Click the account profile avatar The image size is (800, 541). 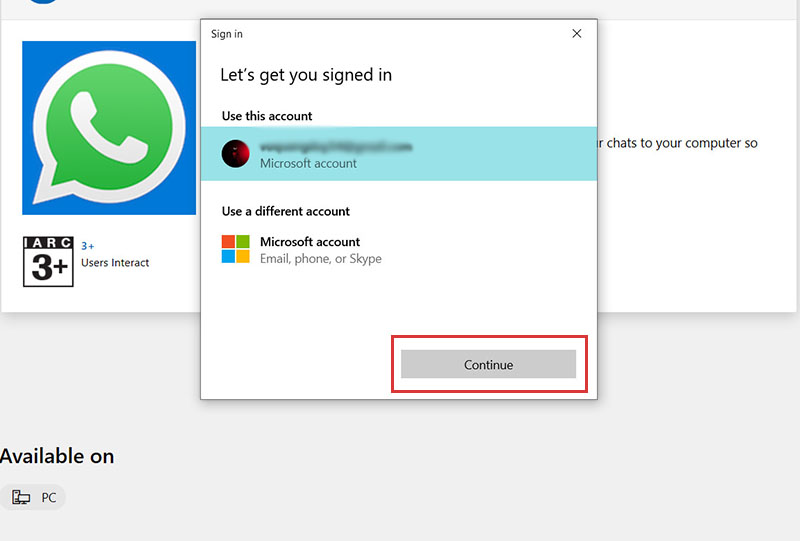[236, 154]
